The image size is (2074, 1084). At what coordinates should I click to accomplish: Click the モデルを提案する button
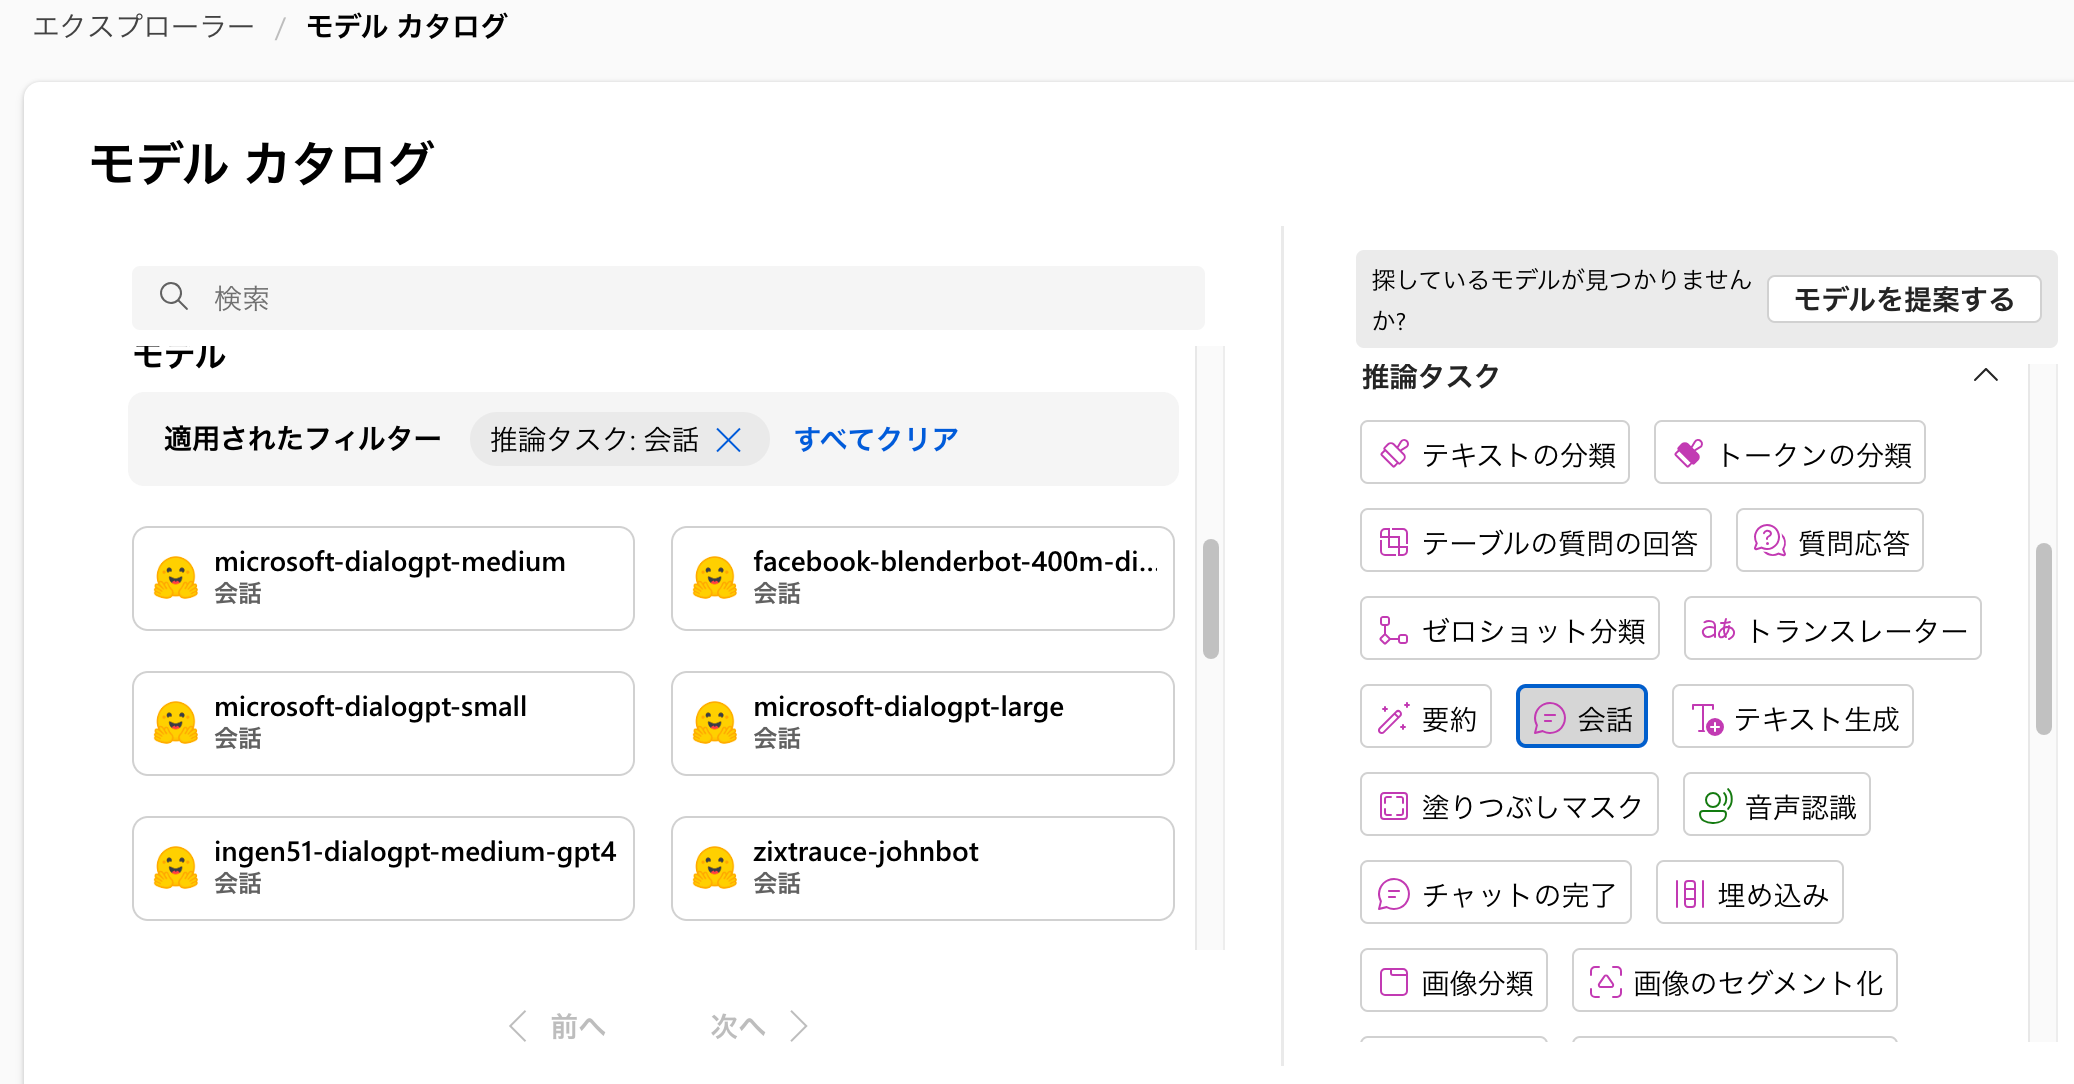pyautogui.click(x=1903, y=299)
